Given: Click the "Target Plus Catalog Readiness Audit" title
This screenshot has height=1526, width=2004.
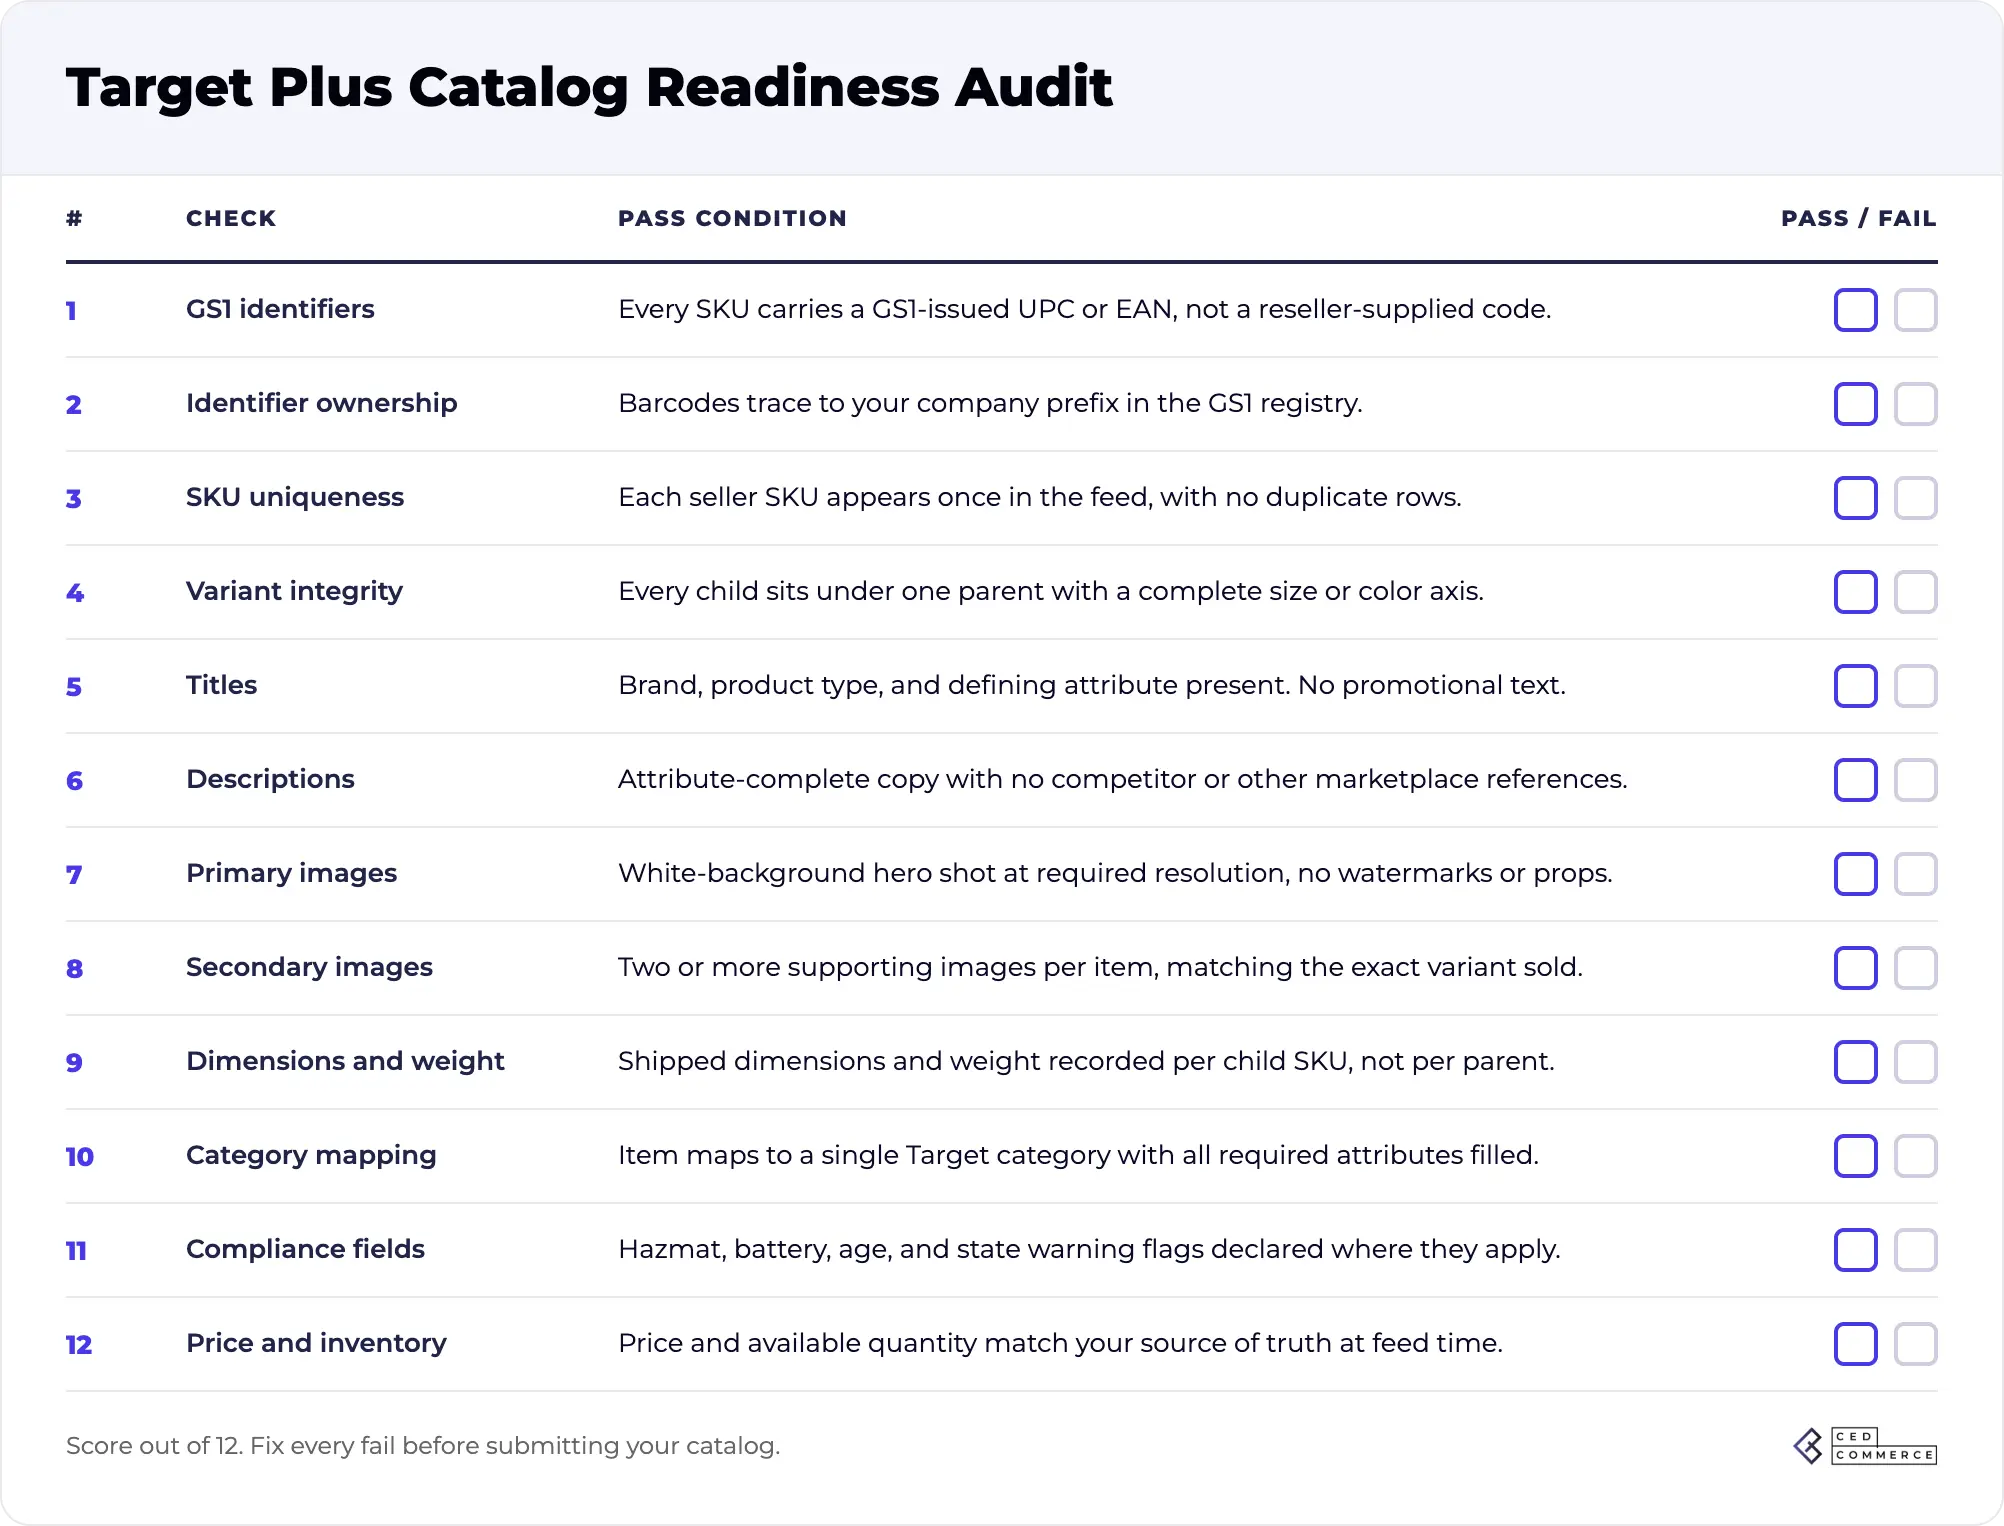Looking at the screenshot, I should [589, 87].
